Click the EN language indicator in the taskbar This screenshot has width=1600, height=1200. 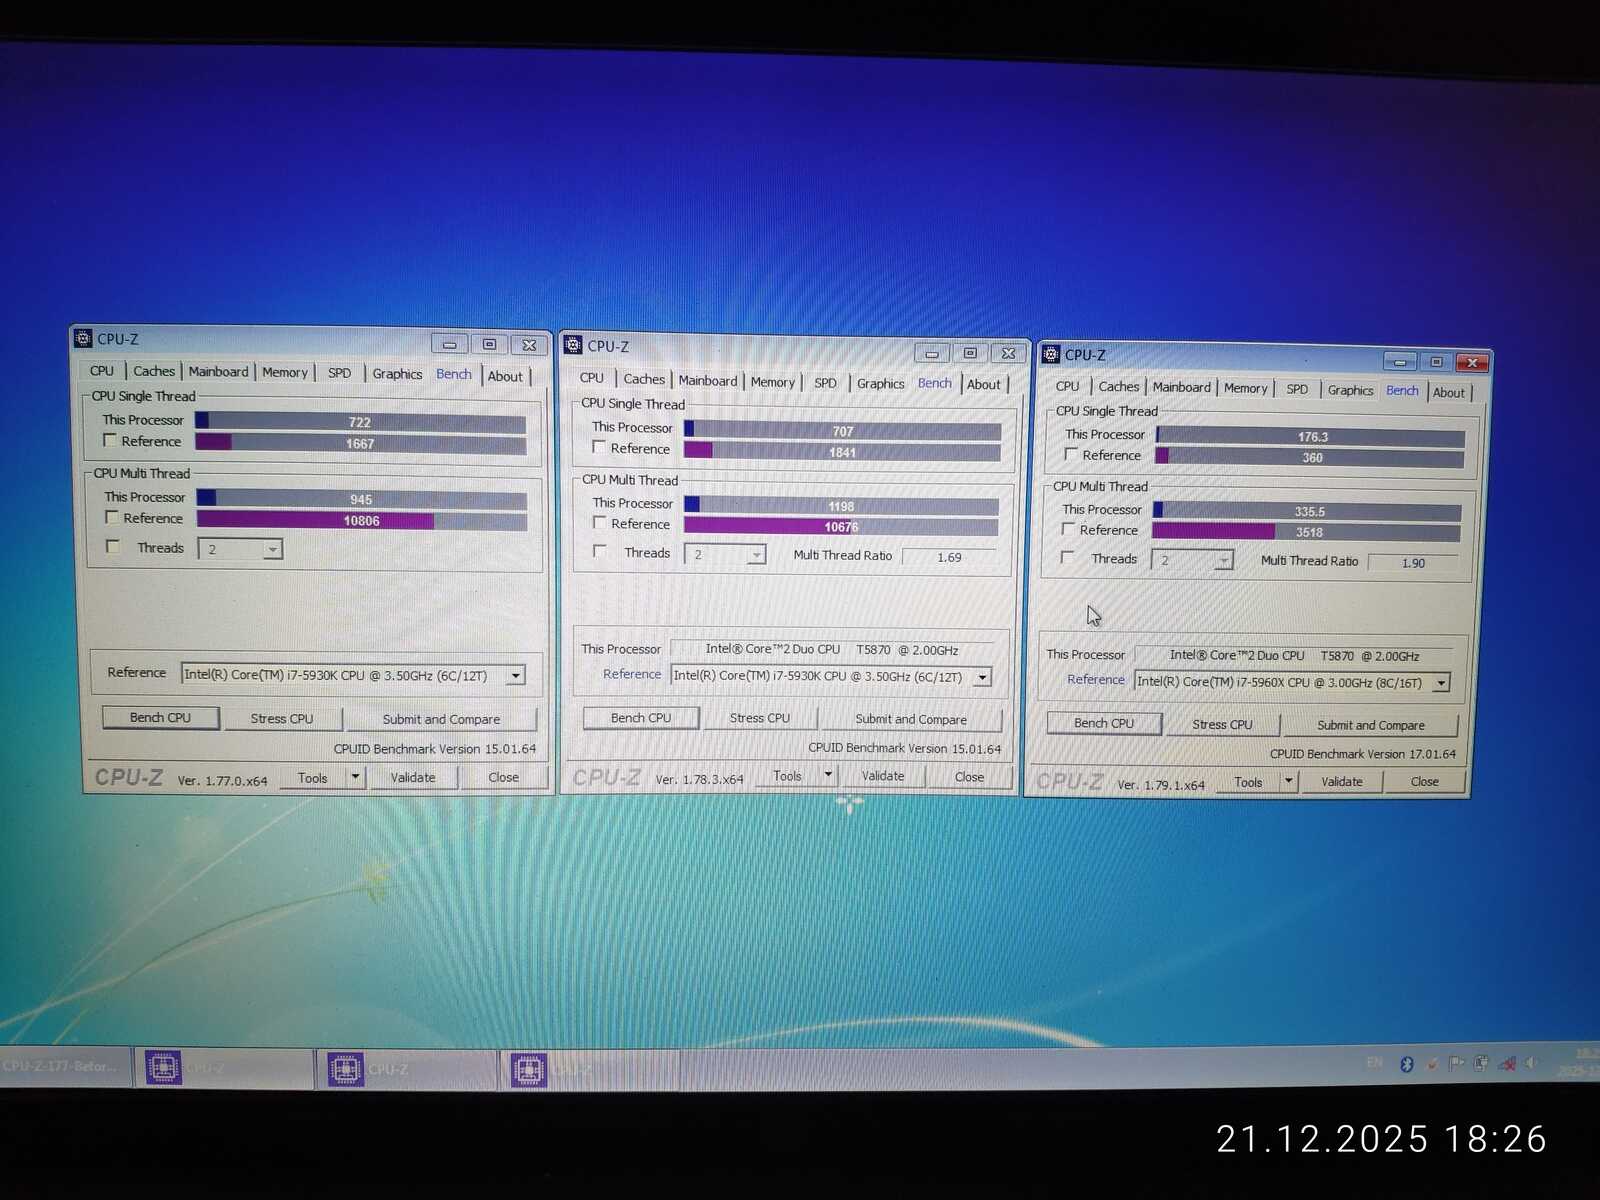pyautogui.click(x=1375, y=1062)
